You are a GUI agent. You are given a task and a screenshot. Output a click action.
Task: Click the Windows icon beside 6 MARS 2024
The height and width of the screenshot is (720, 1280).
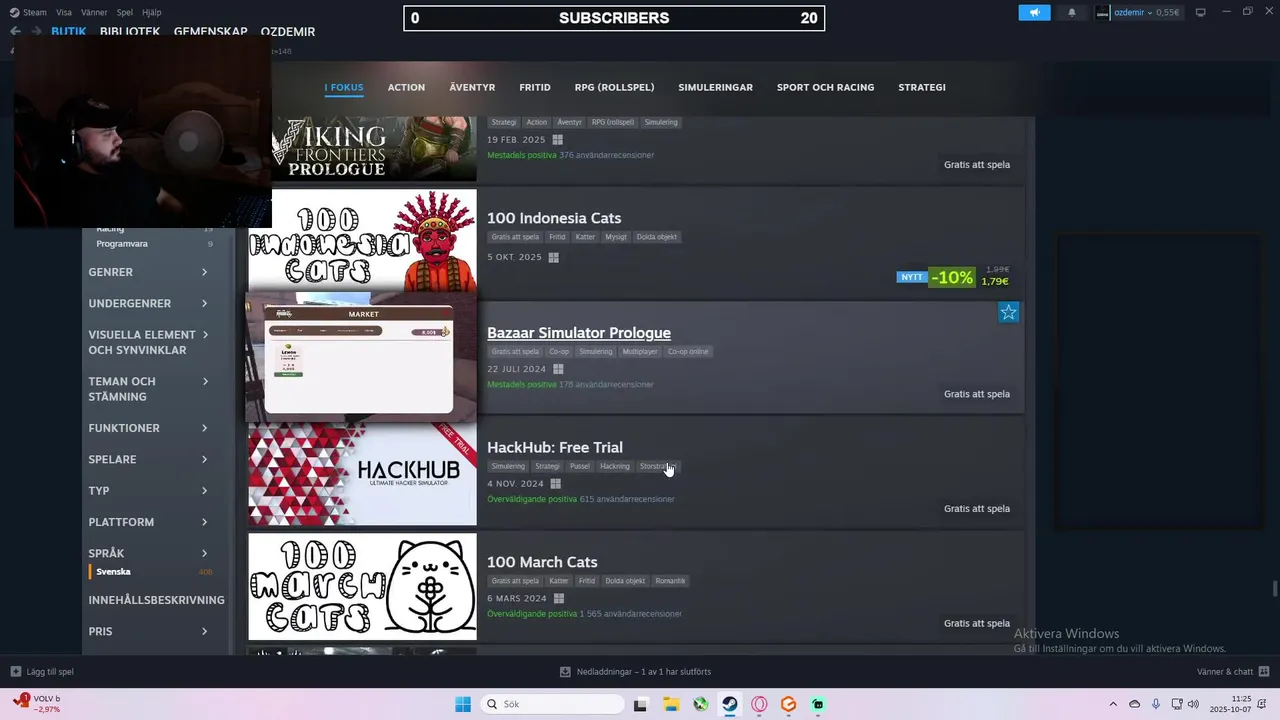tap(558, 599)
